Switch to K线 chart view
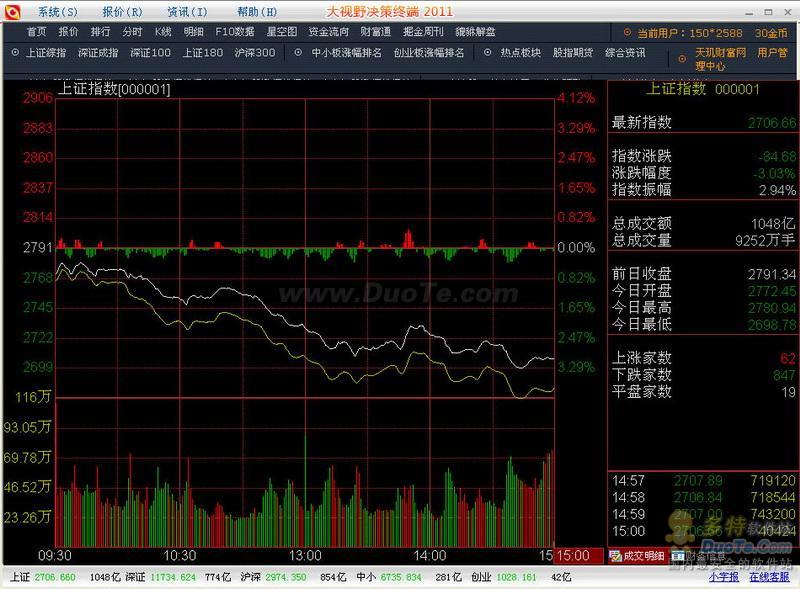 click(163, 32)
